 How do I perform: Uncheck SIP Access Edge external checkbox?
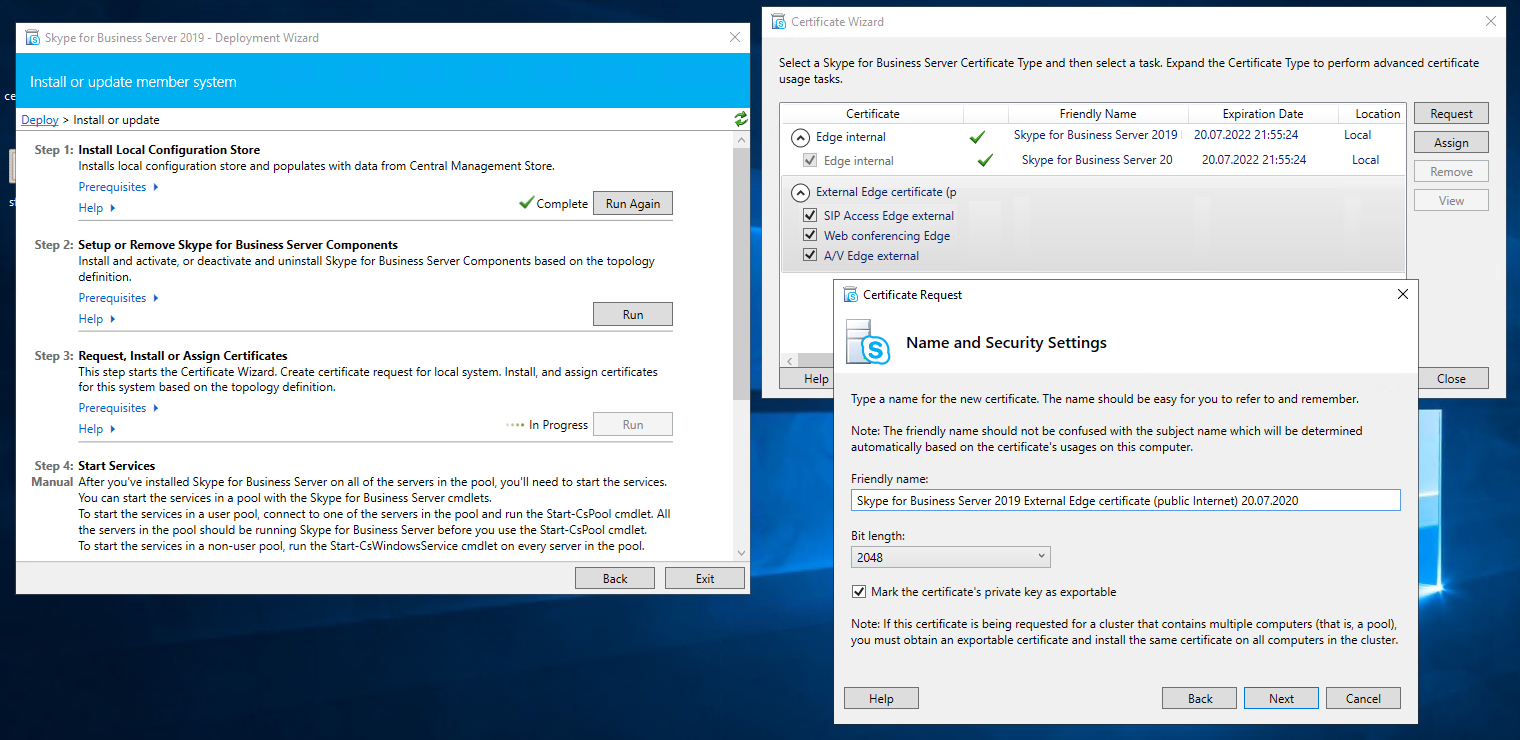point(810,216)
